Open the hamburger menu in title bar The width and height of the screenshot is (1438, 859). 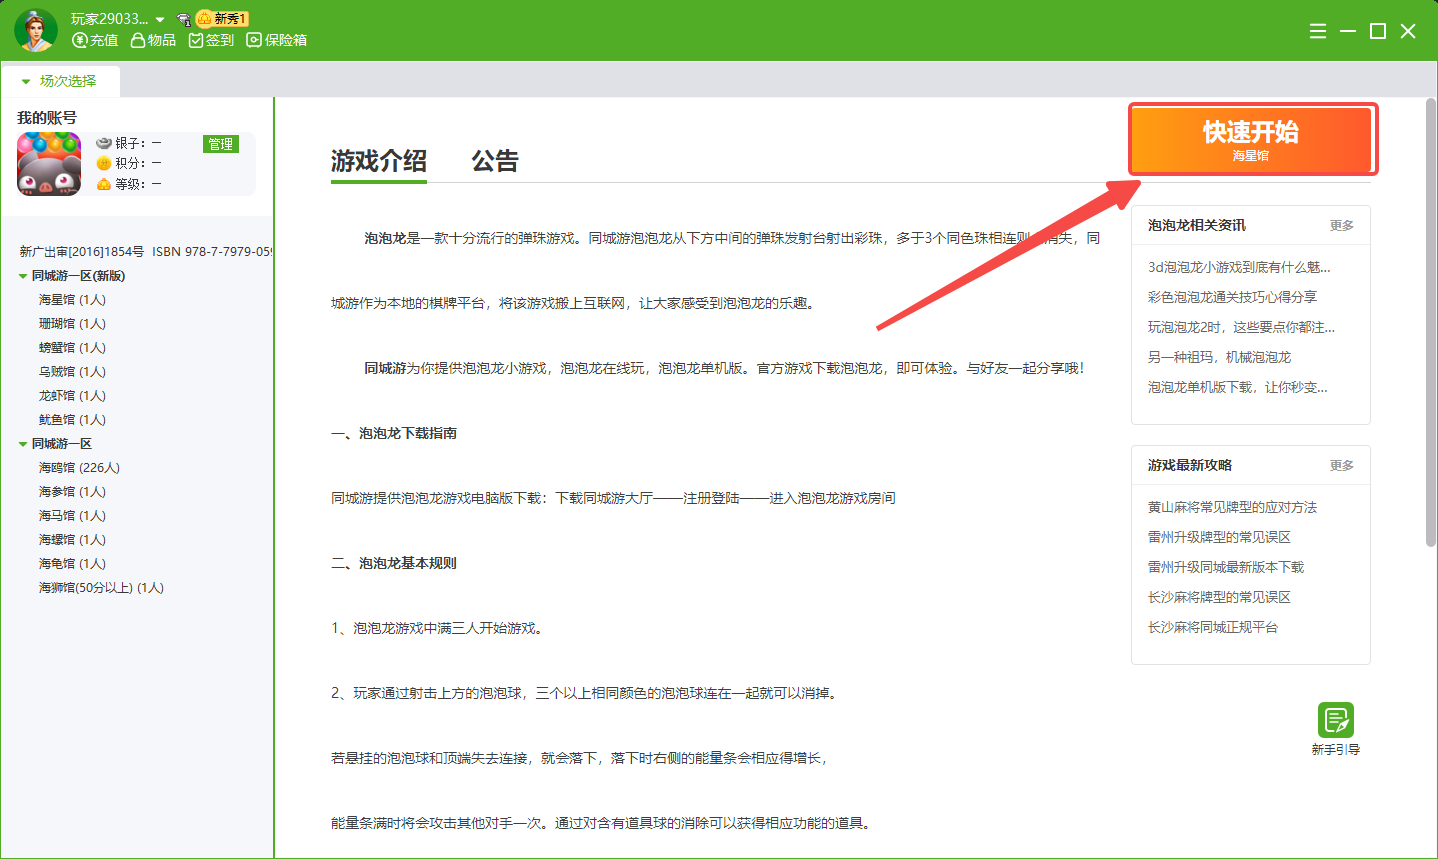click(x=1318, y=31)
